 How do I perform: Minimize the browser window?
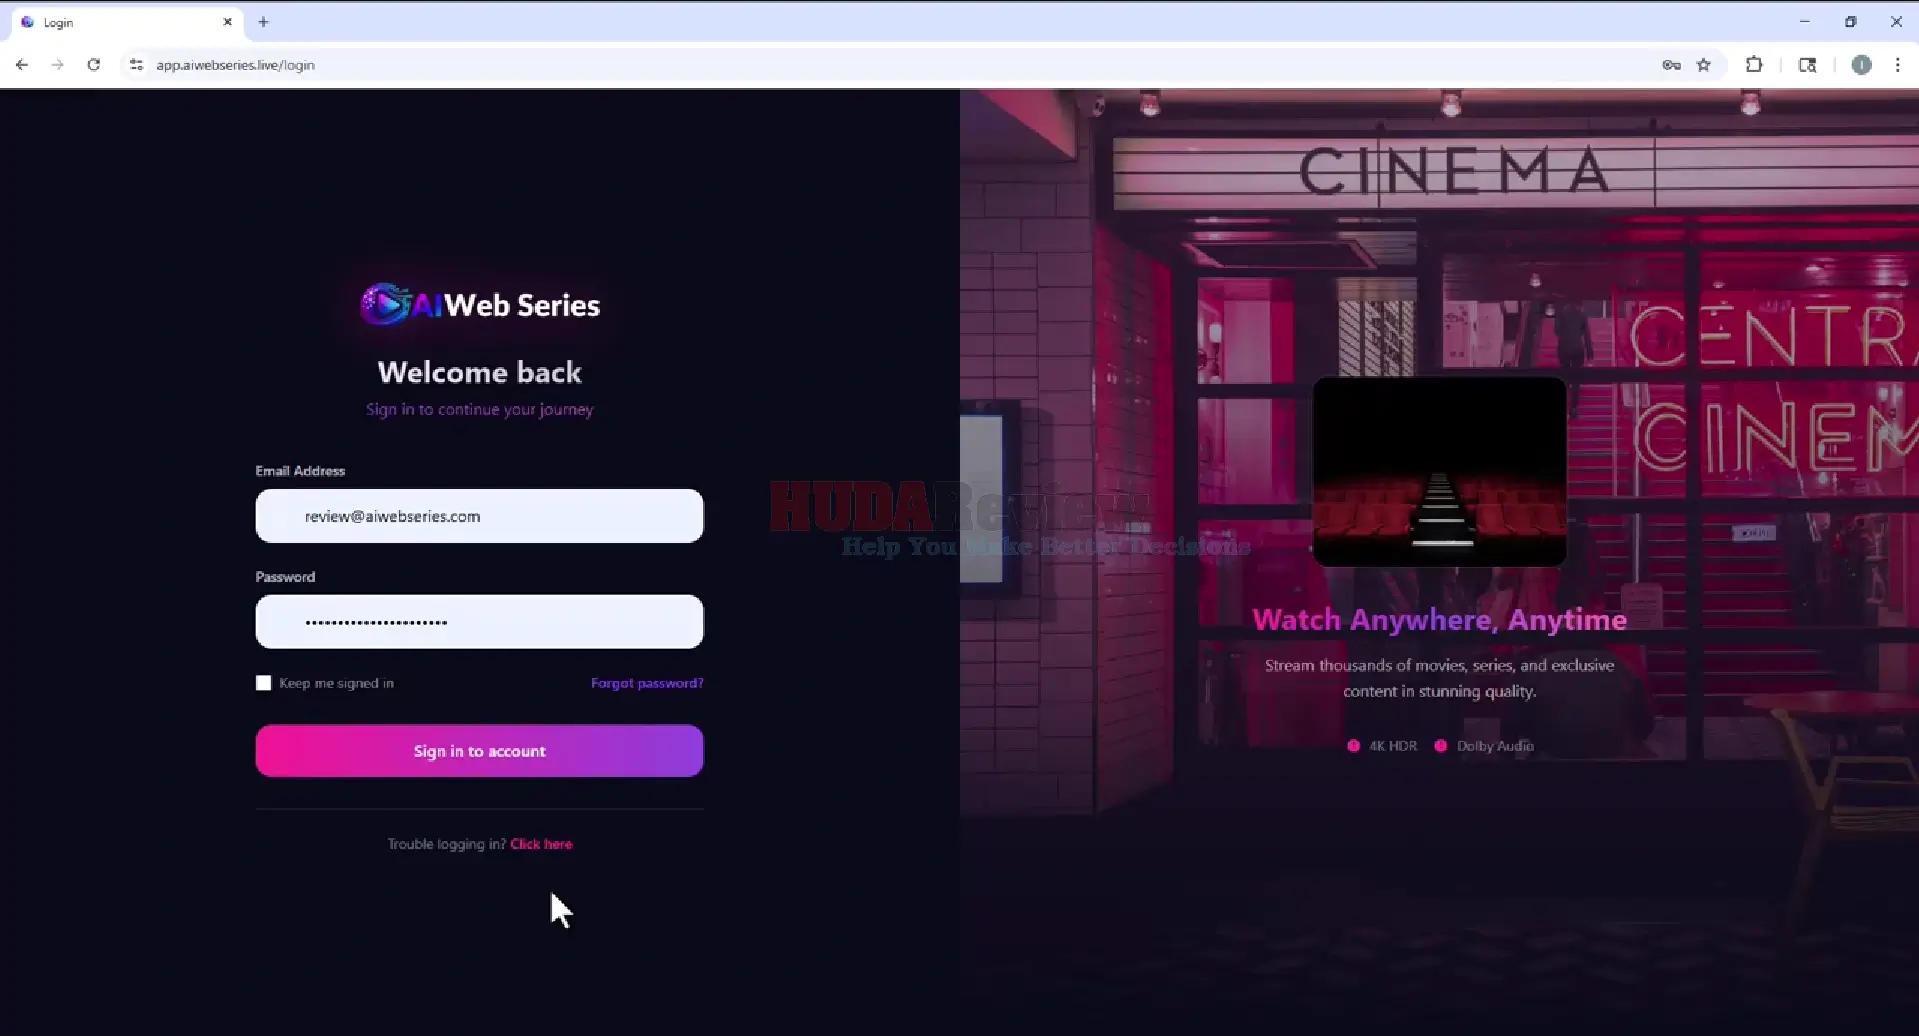(x=1805, y=21)
